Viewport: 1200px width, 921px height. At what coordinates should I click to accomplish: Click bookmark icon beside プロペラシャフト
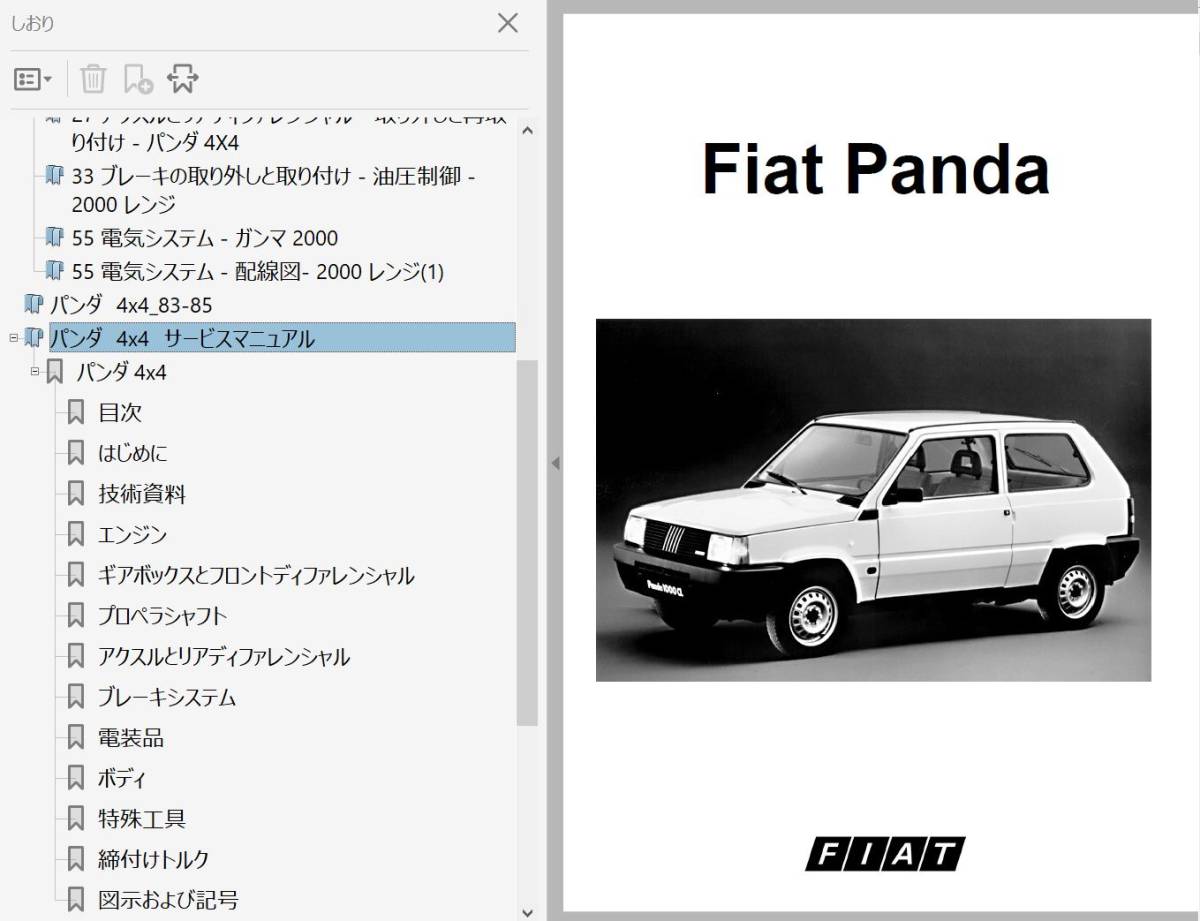tap(76, 616)
